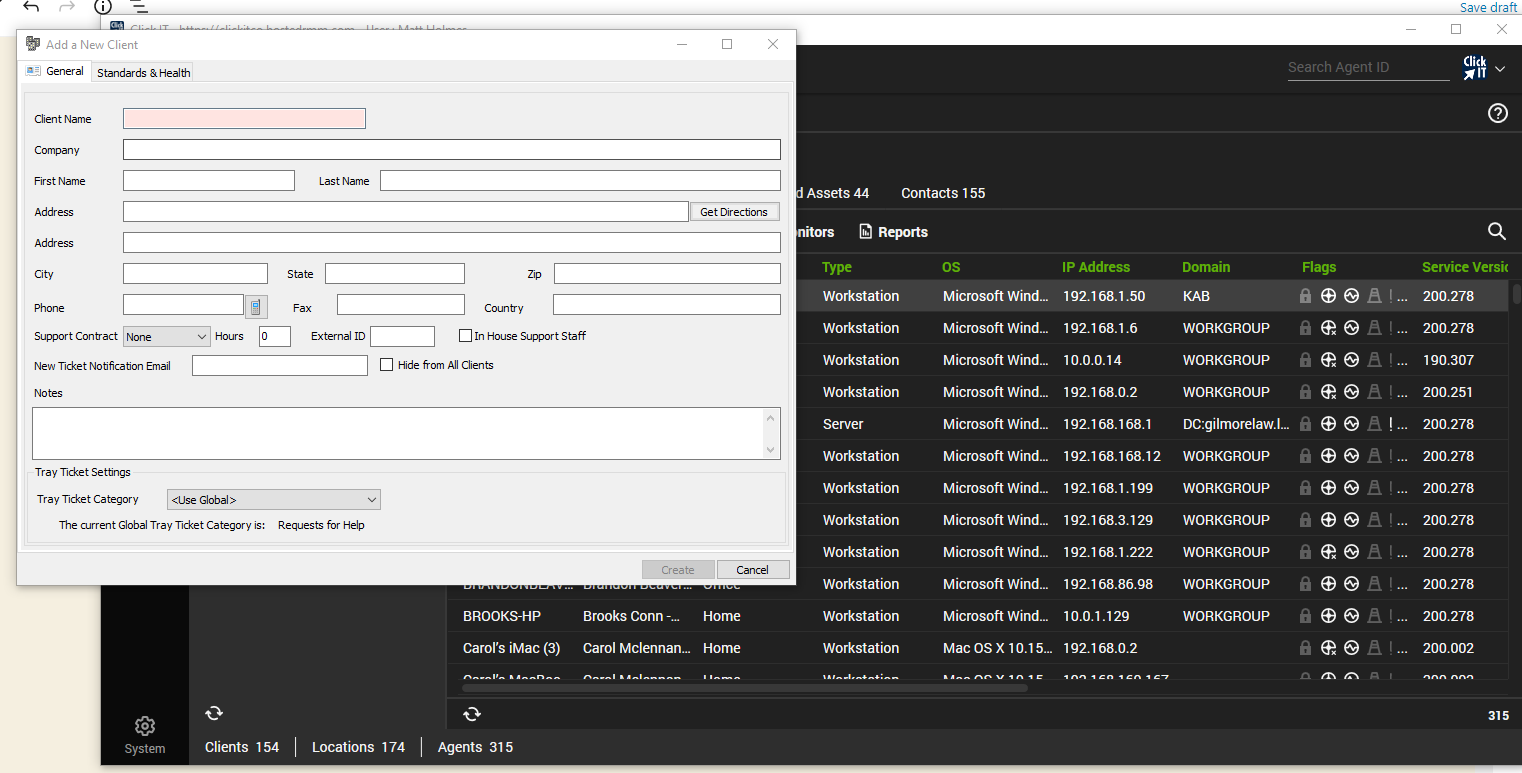
Task: Click remote control flag in 192.168.1.199 row
Action: coord(1329,488)
